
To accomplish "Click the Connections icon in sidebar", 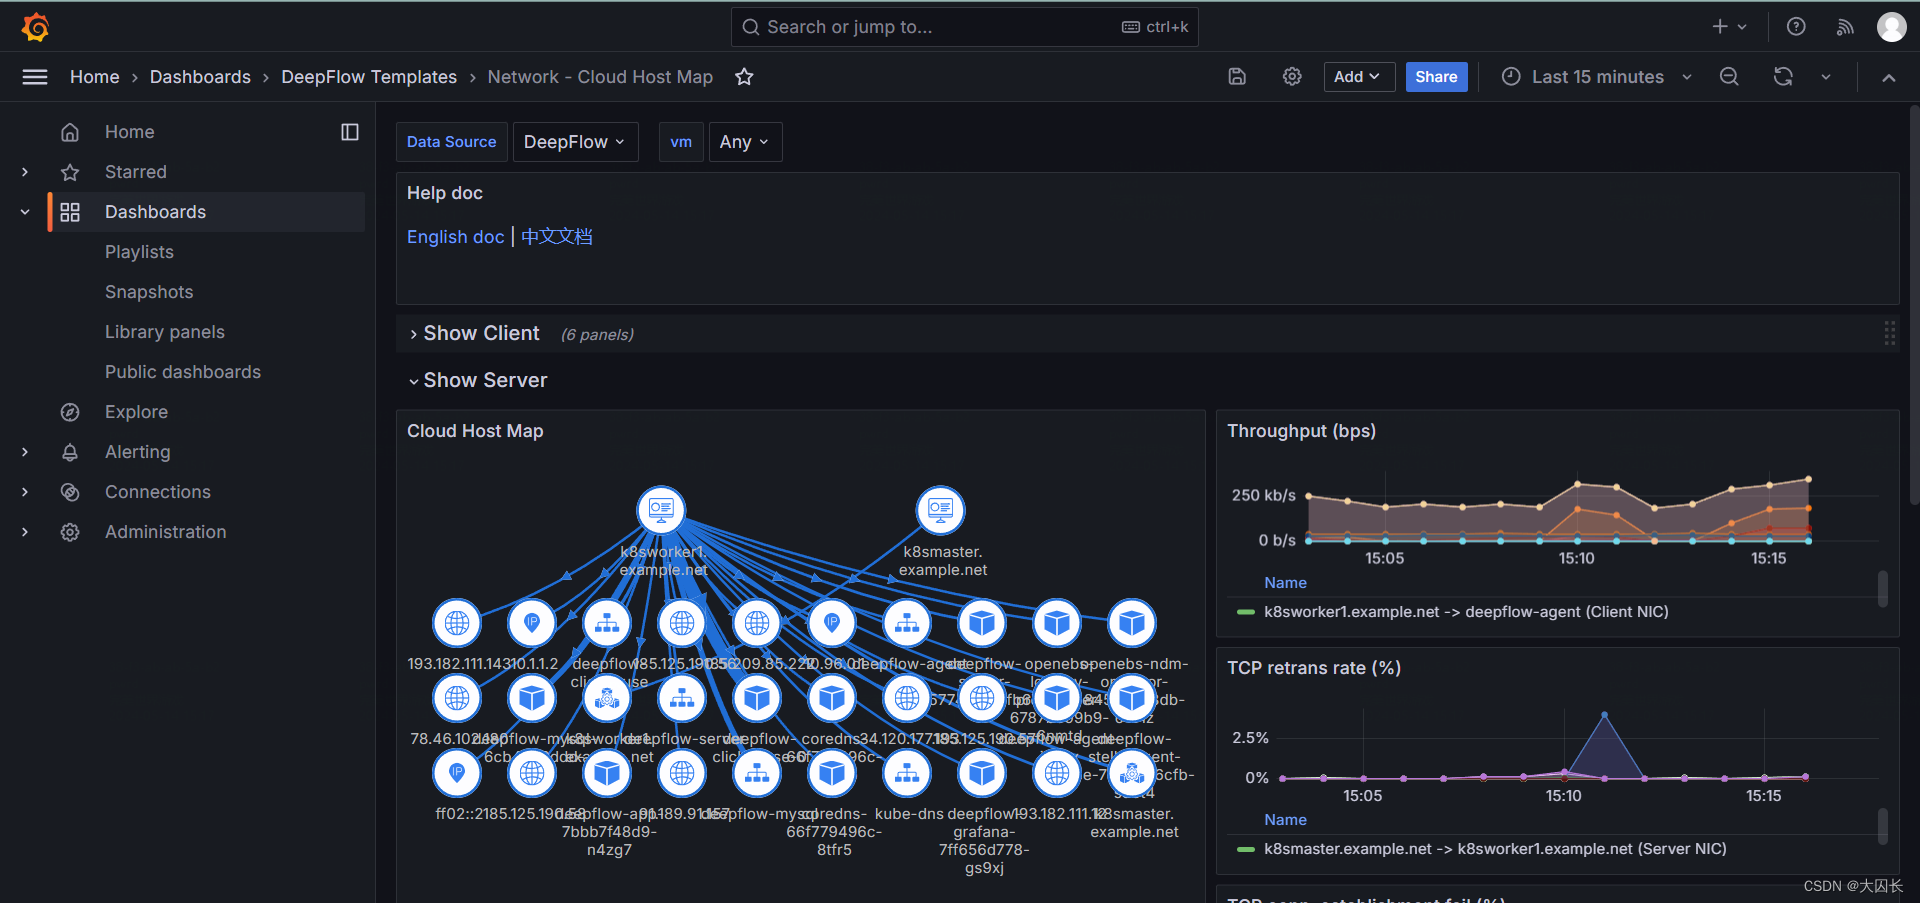I will (x=70, y=492).
